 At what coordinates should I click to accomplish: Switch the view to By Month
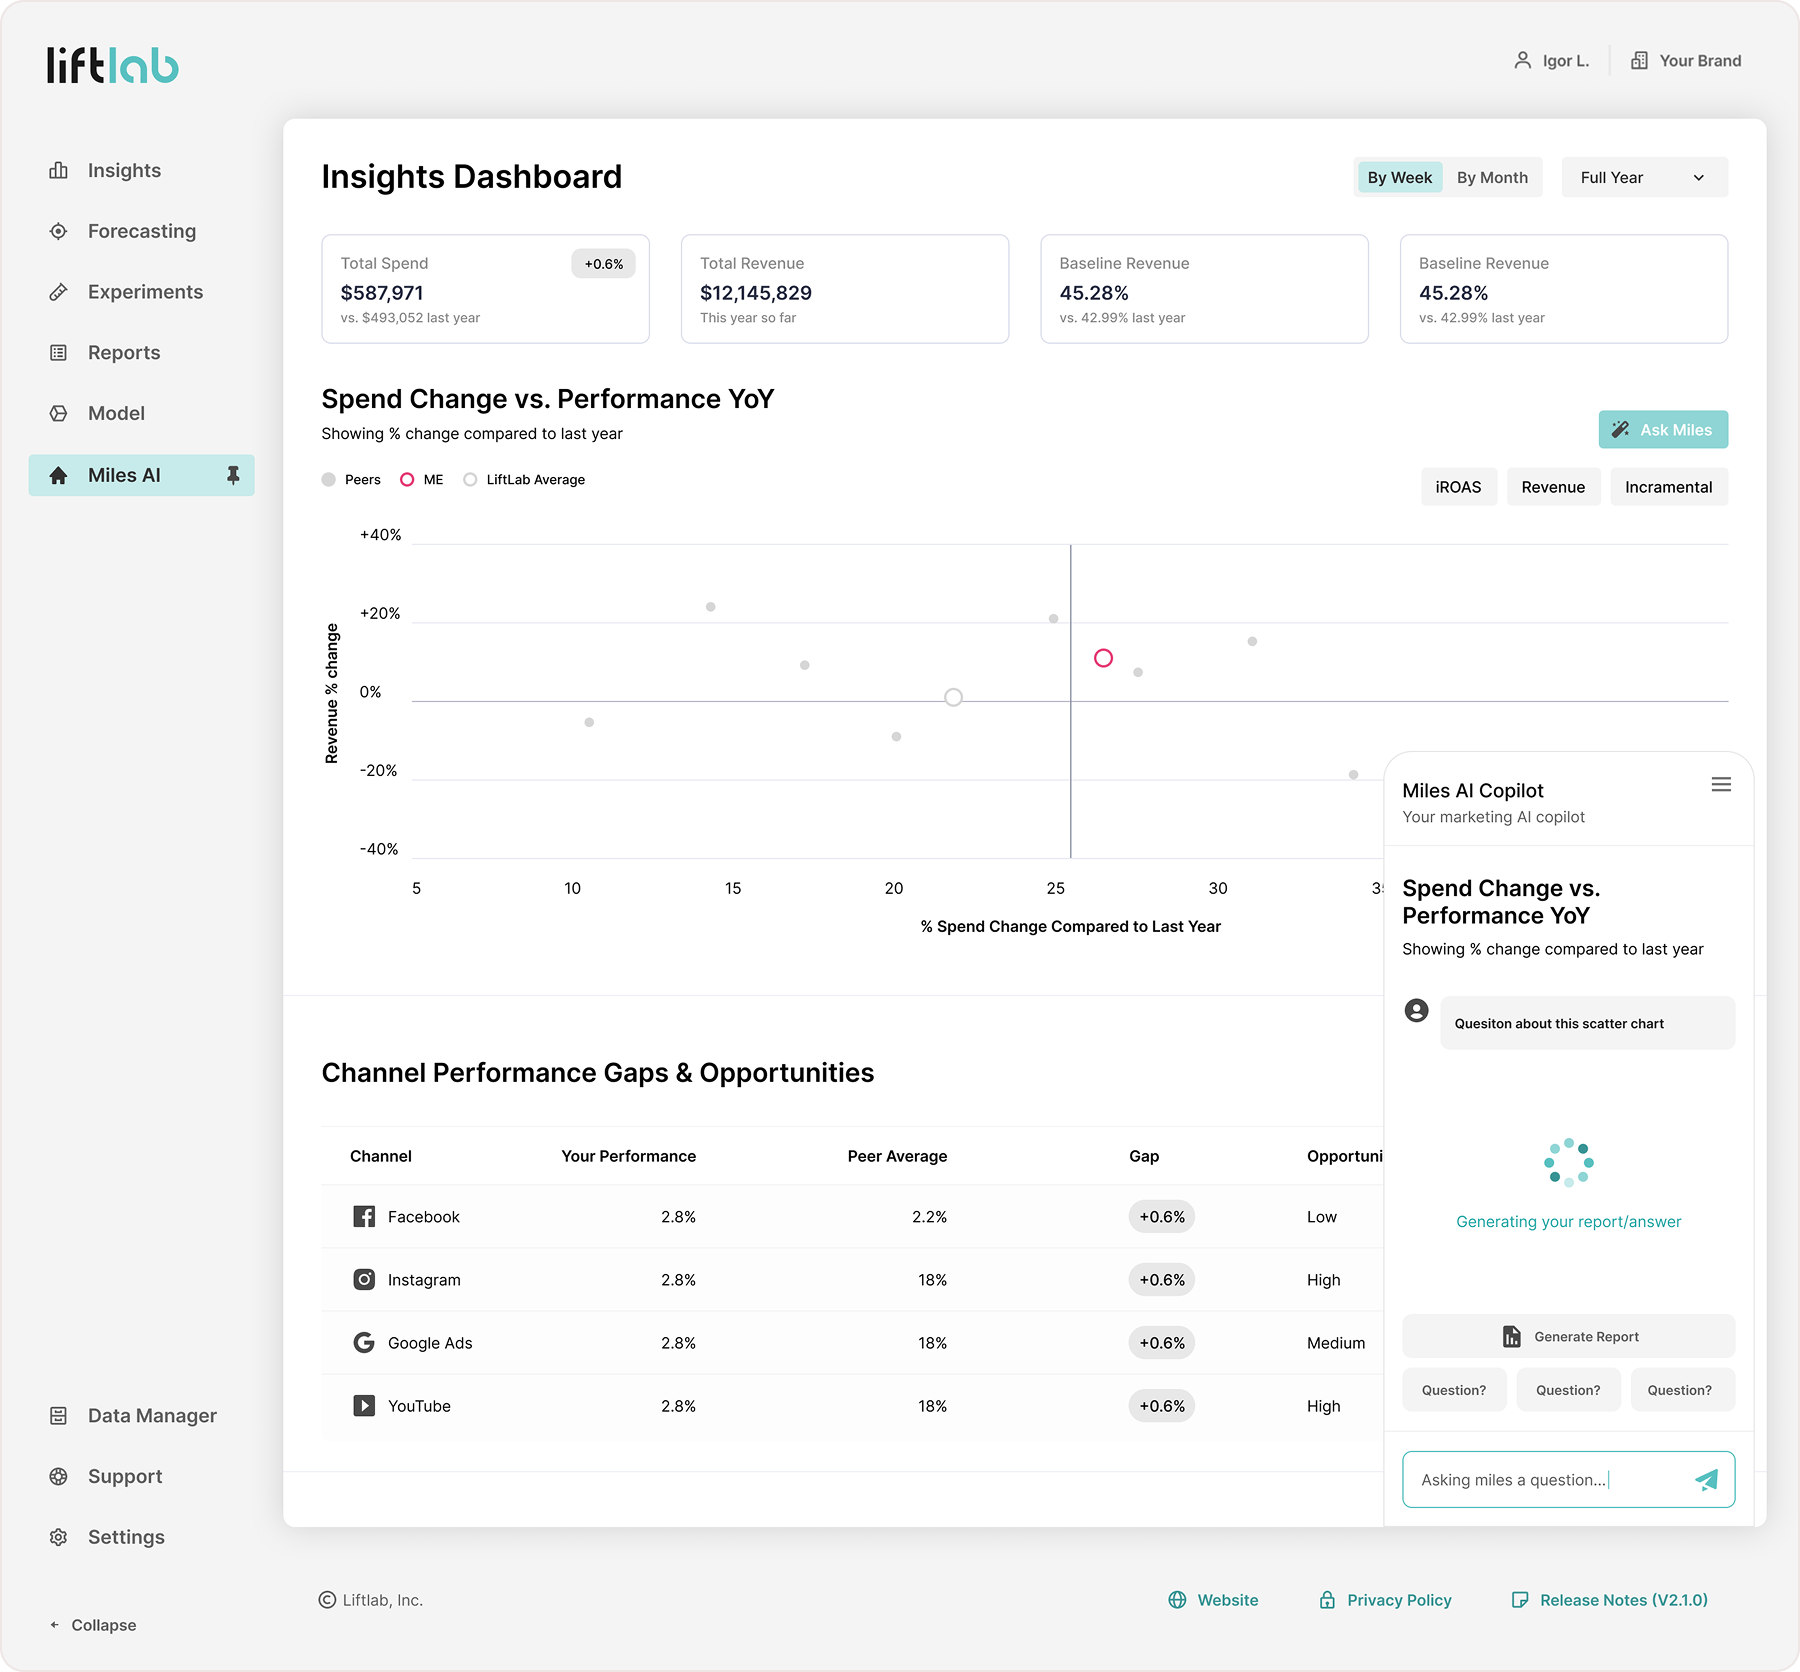coord(1491,177)
